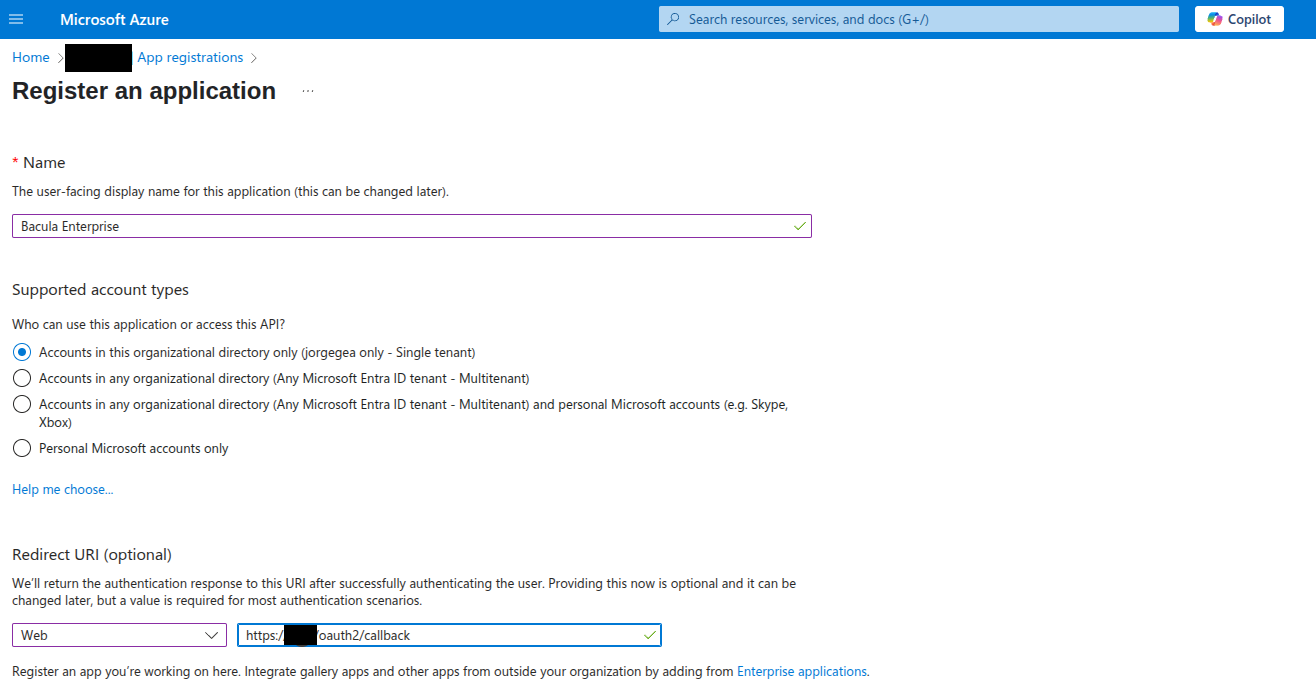Click the Name input containing Bacula Enterprise
This screenshot has width=1316, height=695.
point(400,226)
